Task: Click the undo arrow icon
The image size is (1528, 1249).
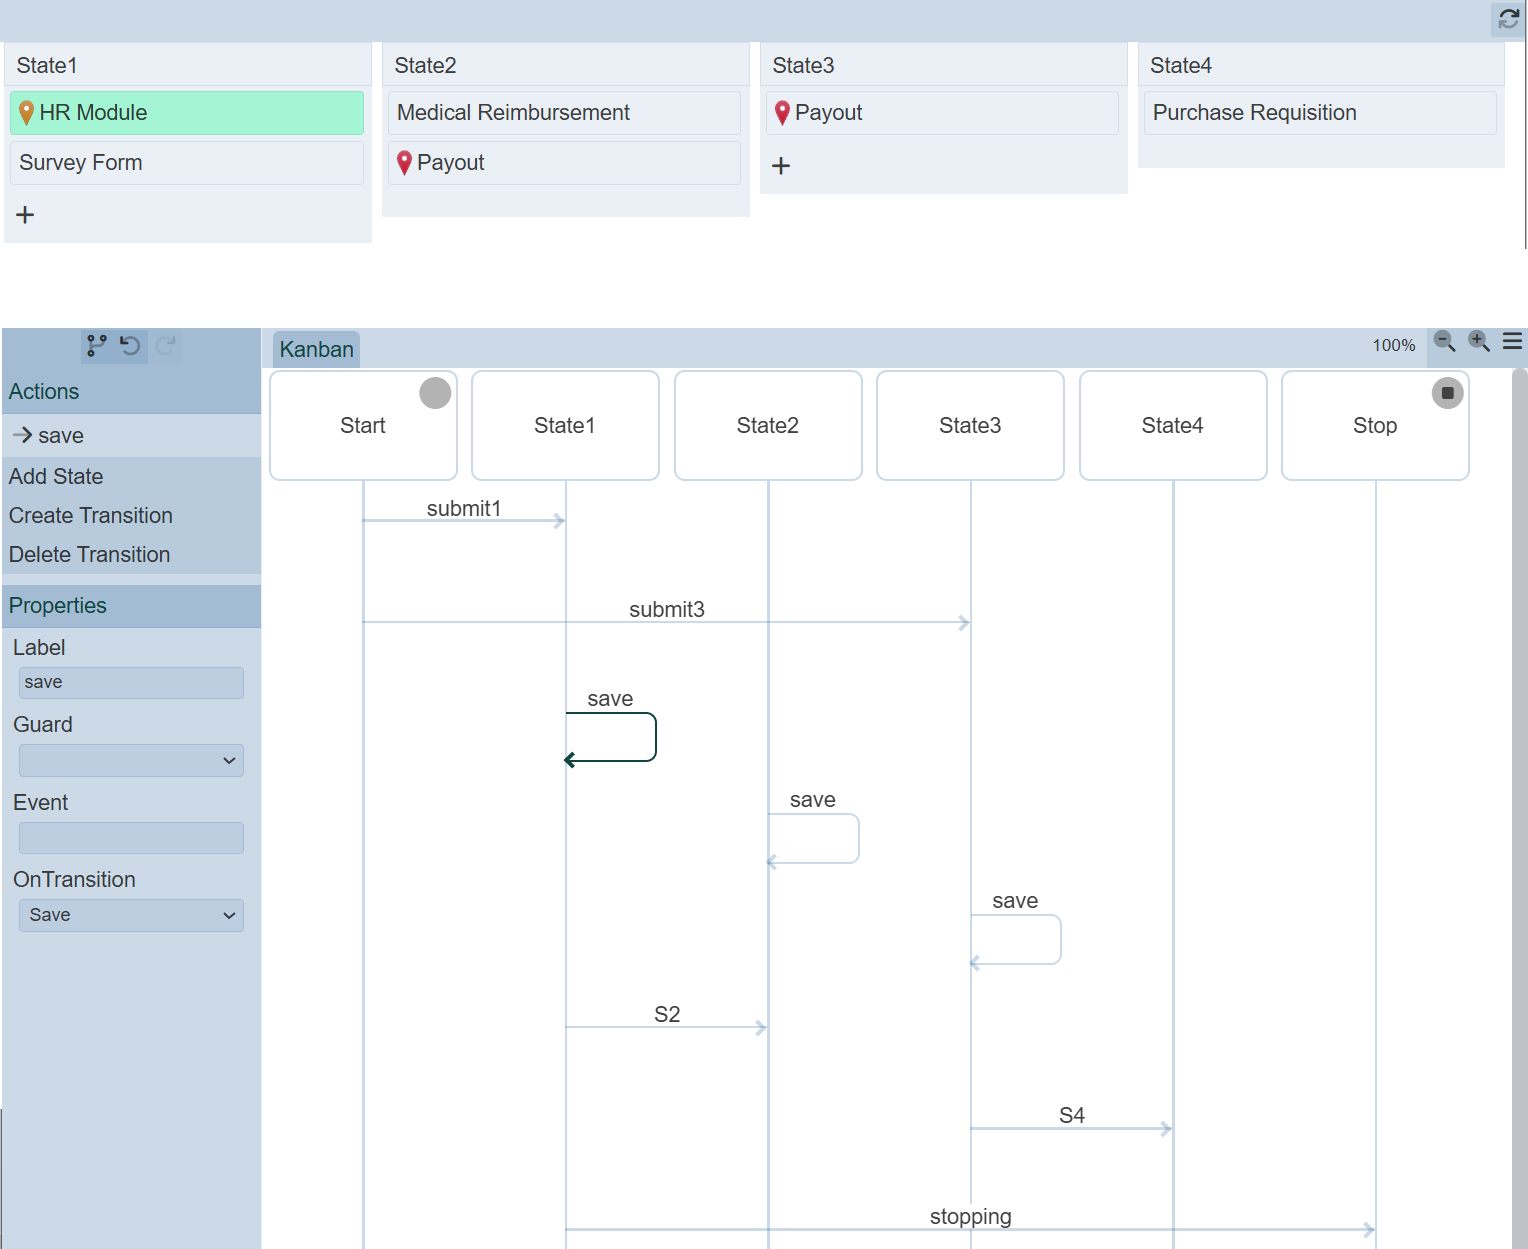Action: (130, 346)
